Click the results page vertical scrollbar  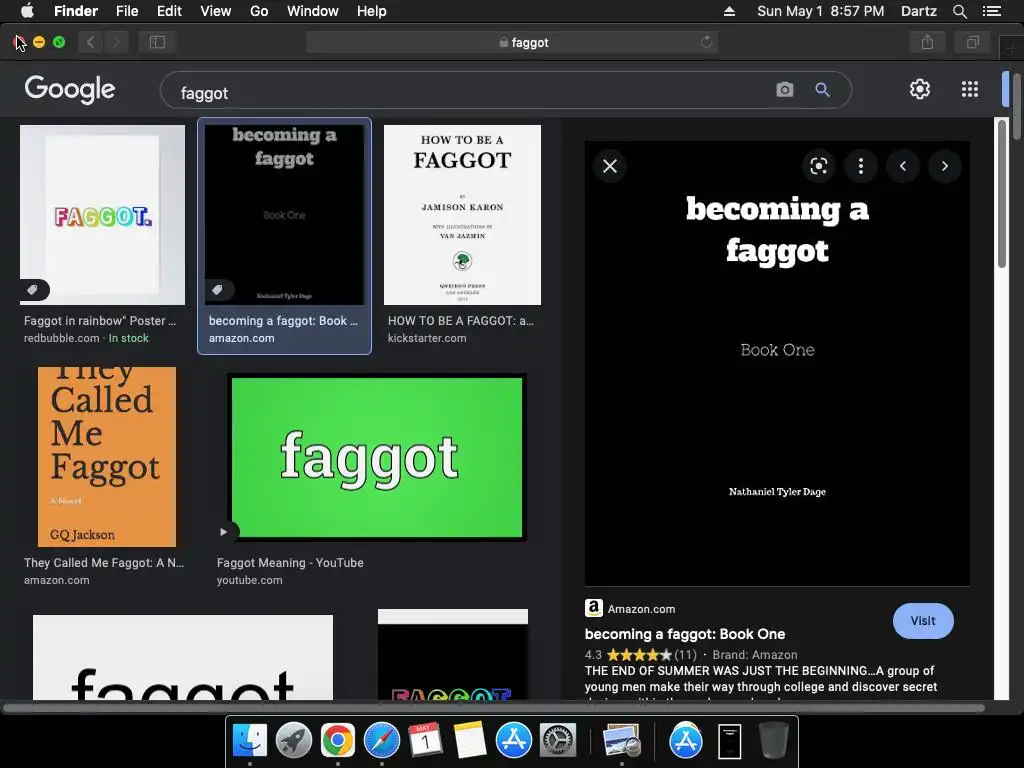pos(1002,195)
